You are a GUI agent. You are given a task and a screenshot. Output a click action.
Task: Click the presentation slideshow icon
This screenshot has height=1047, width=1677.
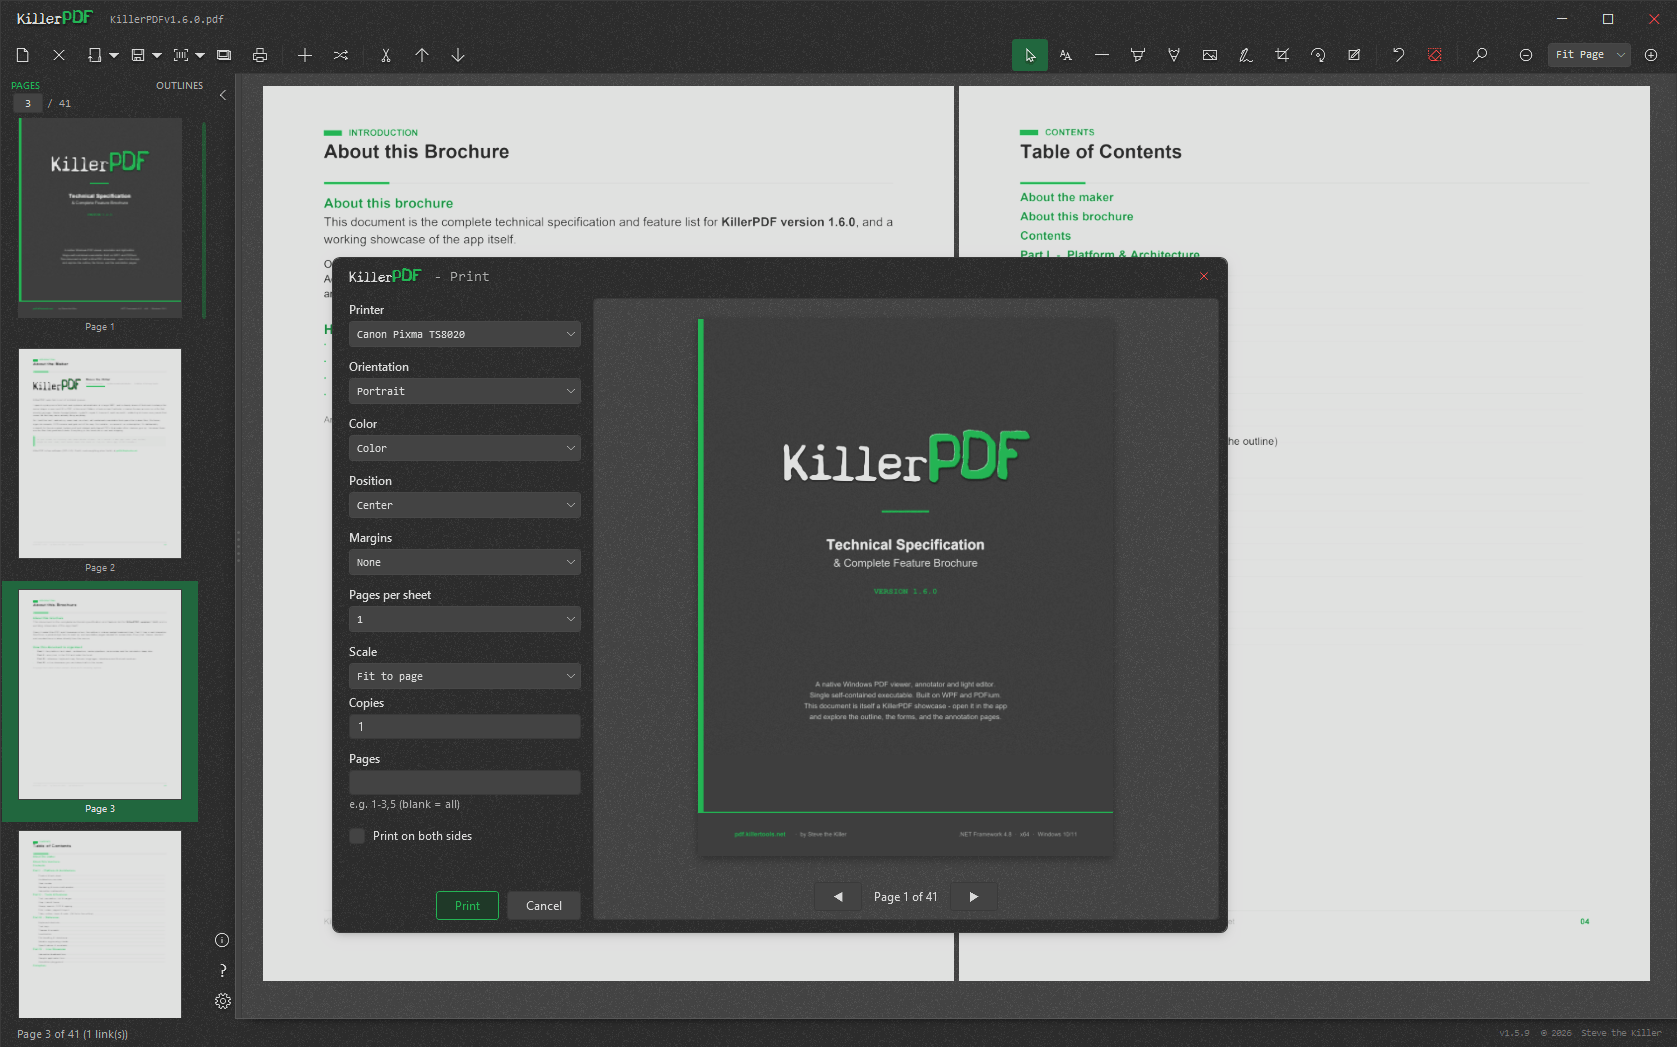224,55
